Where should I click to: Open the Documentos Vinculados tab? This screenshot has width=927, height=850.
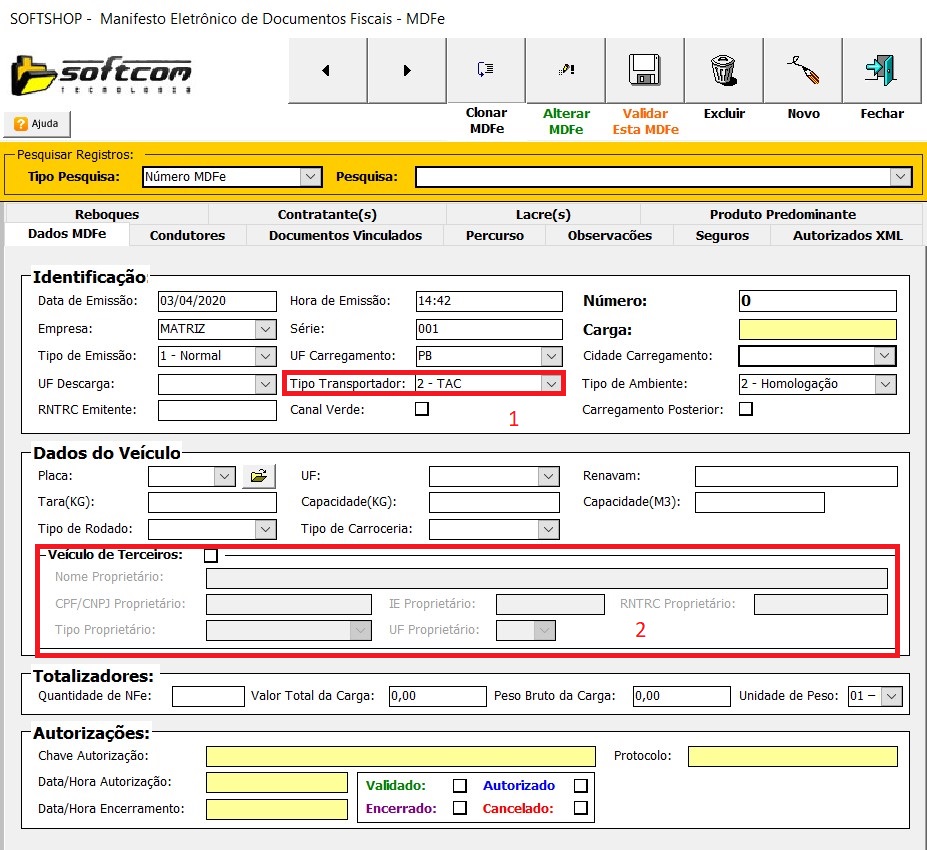[x=345, y=236]
